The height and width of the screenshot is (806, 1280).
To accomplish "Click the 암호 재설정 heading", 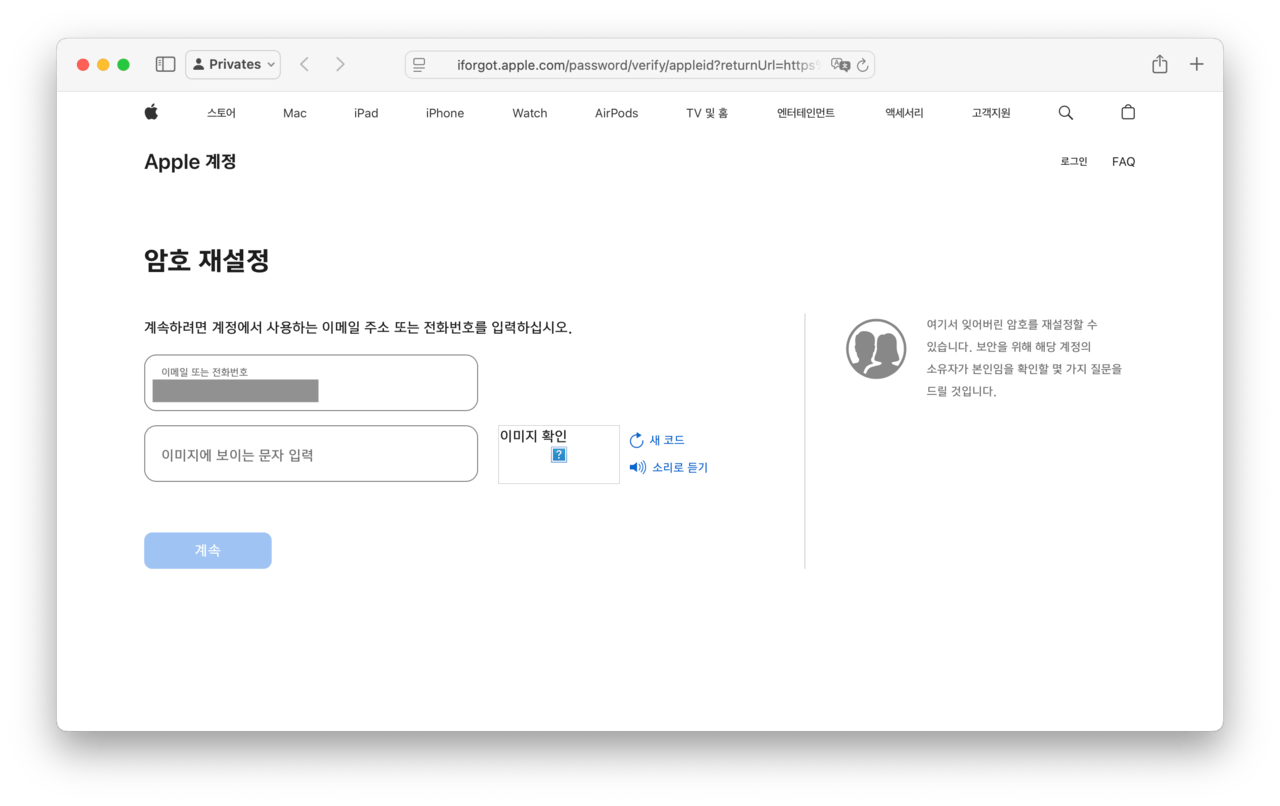I will pos(207,261).
